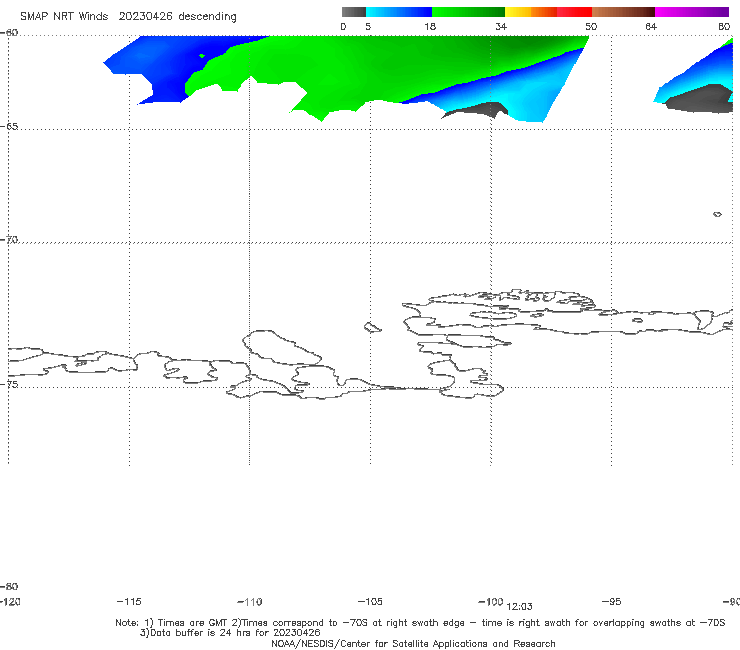Screen dimensions: 740x650
Task: Click gray segment of wind color bar
Action: [x=354, y=12]
